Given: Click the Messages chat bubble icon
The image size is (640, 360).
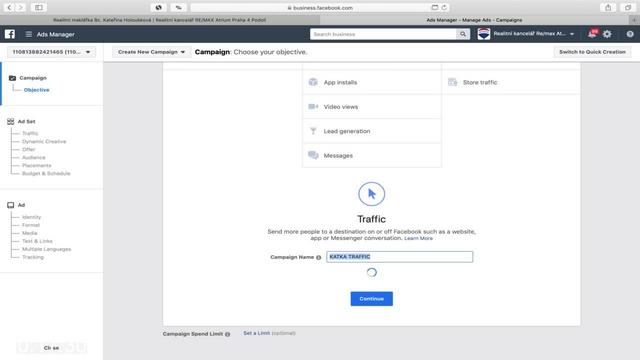Looking at the screenshot, I should click(313, 155).
